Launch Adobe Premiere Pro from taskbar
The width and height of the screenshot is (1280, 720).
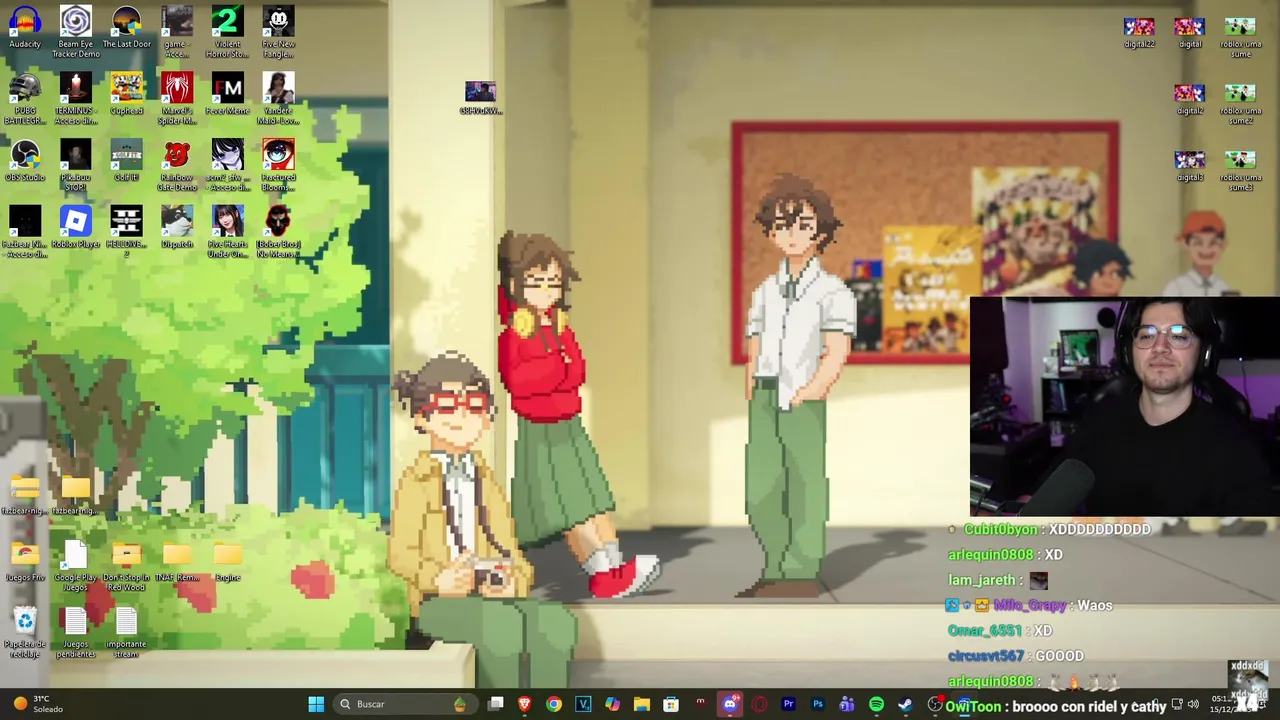pyautogui.click(x=789, y=704)
